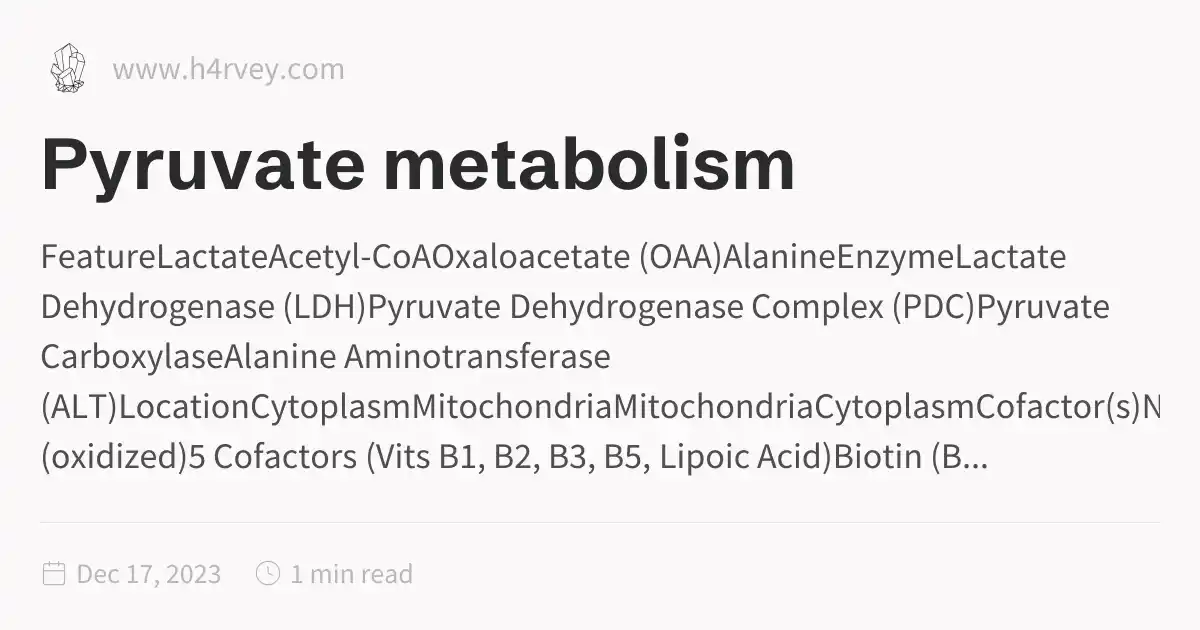Screen dimensions: 1200x630
Task: Click the horizontal divider line
Action: (600, 522)
